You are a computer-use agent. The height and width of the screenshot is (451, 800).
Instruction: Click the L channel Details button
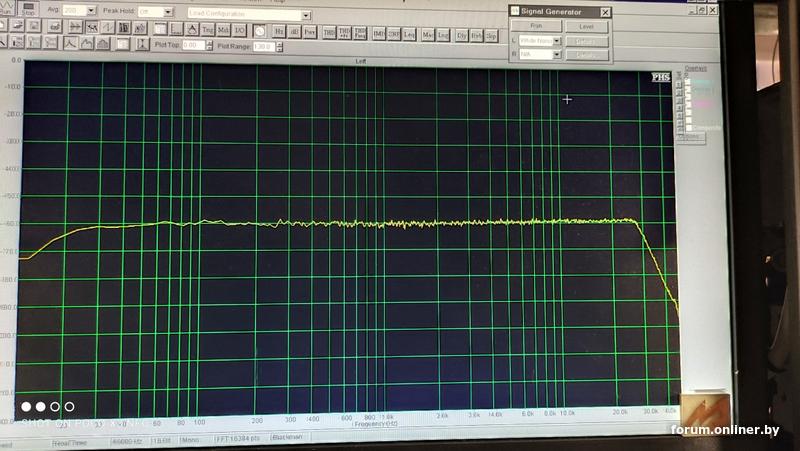coord(587,41)
